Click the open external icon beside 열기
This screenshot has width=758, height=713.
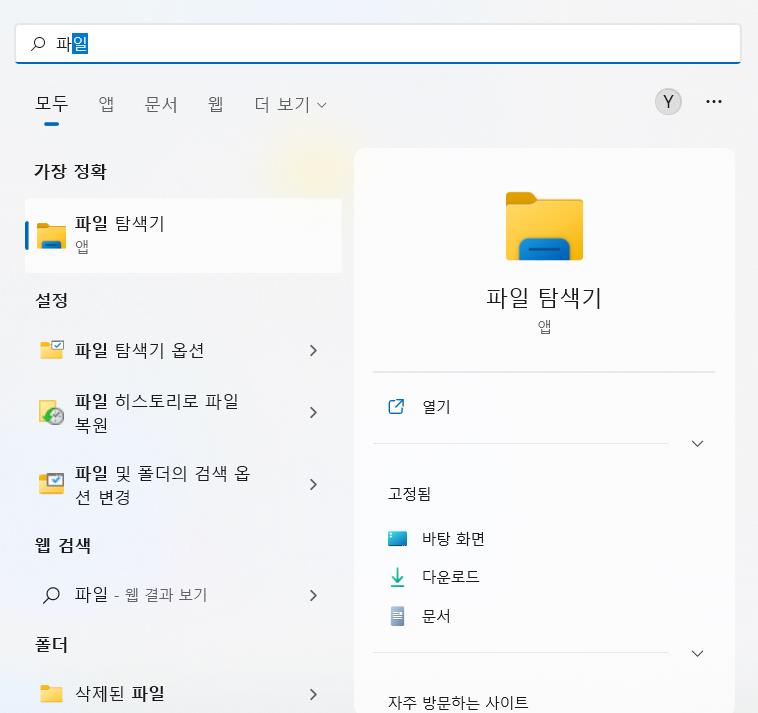[396, 407]
